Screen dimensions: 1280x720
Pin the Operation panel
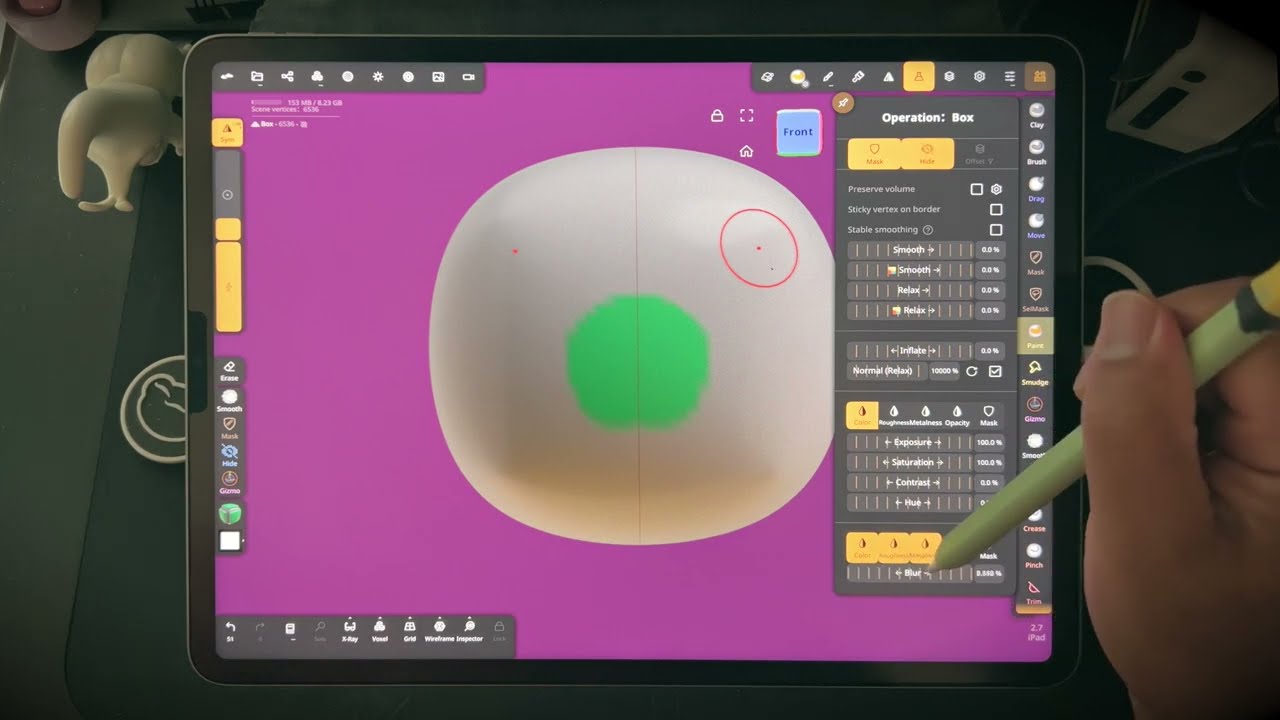(x=843, y=102)
